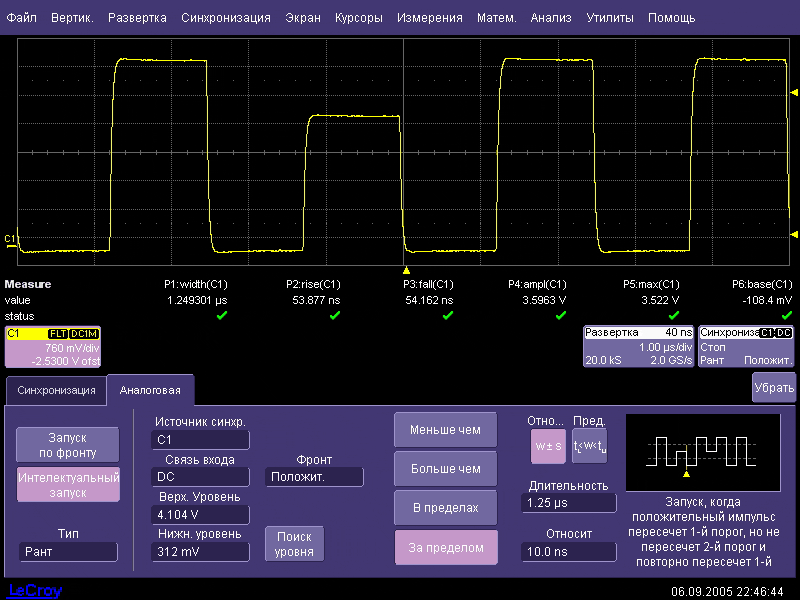Viewport: 800px width, 600px height.
Task: Open the 'Измерения' menu
Action: (x=429, y=18)
